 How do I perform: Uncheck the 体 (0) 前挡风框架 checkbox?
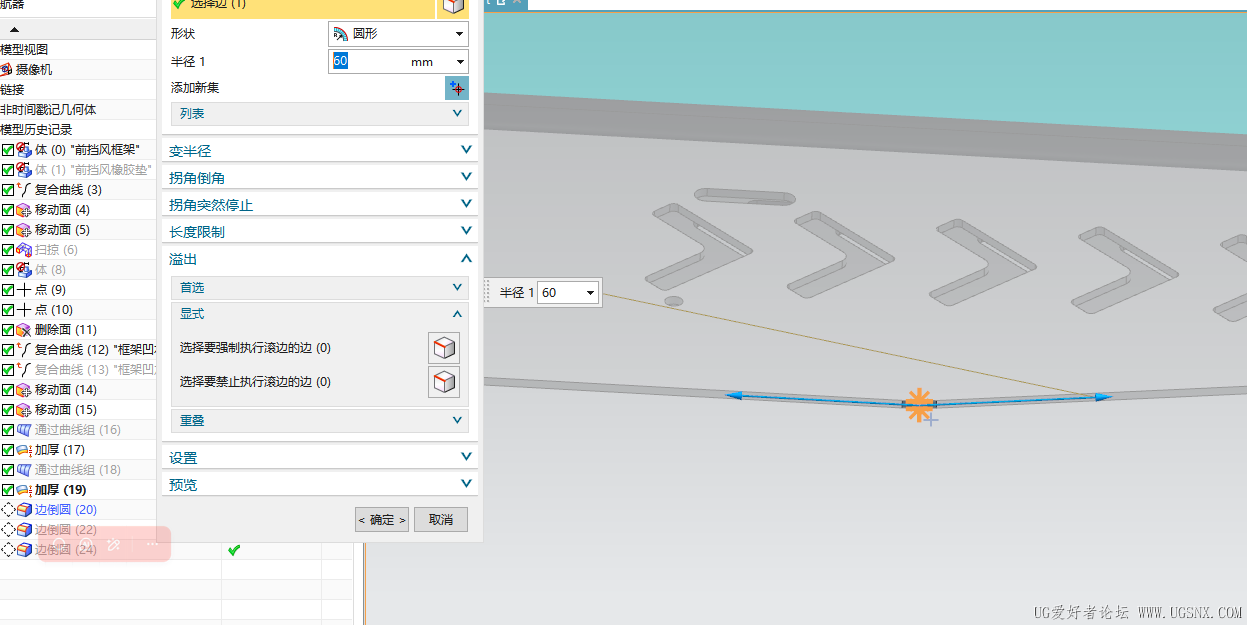(x=8, y=150)
